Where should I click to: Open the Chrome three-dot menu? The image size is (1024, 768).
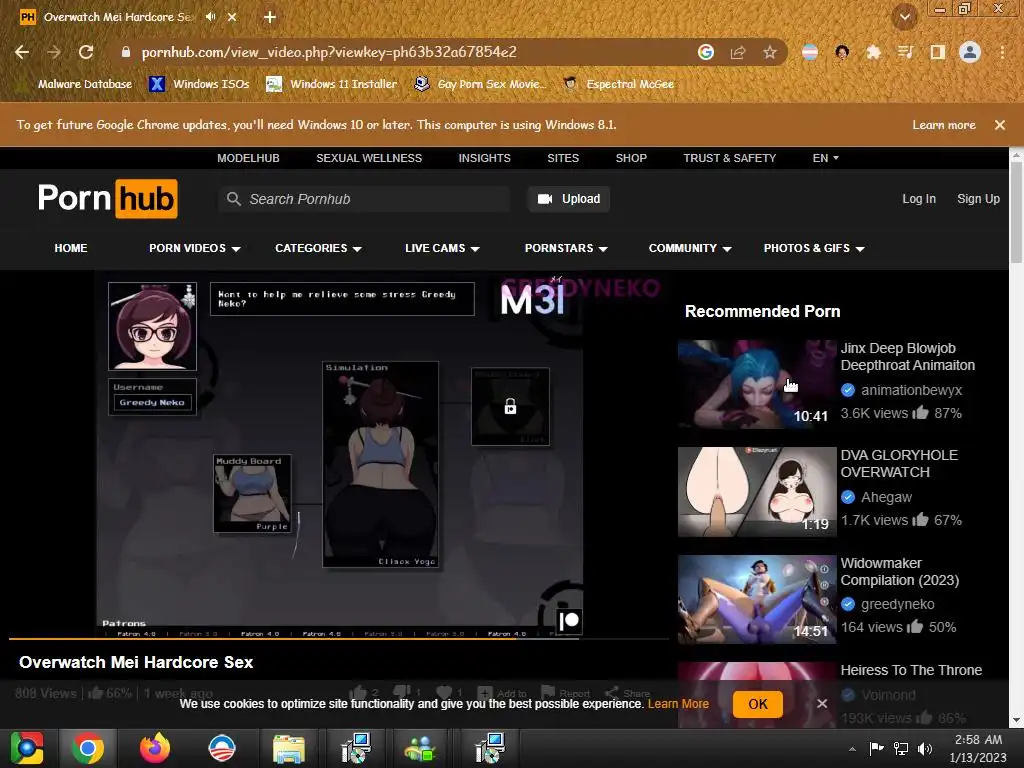click(1002, 52)
